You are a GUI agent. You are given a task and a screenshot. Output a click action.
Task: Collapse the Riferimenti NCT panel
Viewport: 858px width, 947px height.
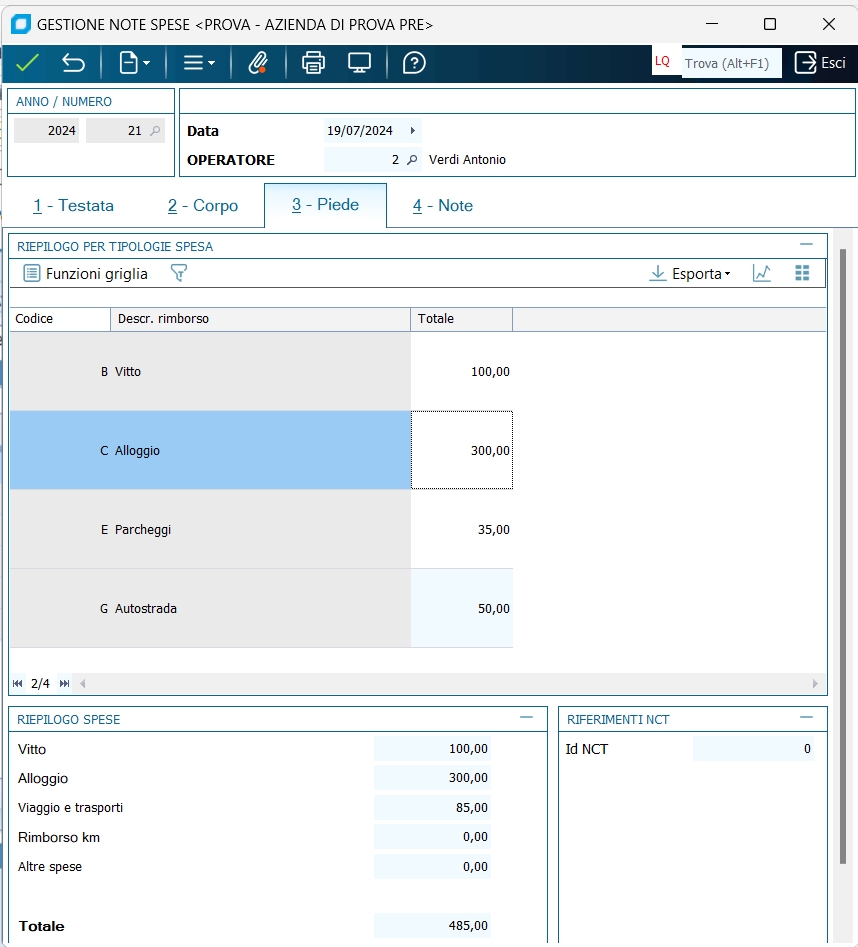pos(806,718)
